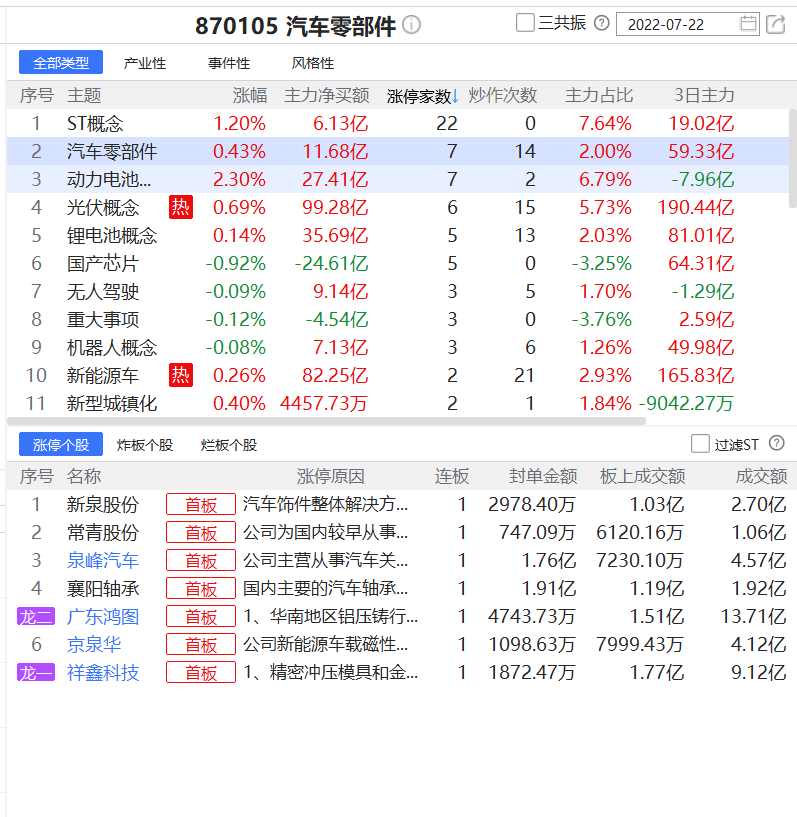The height and width of the screenshot is (817, 797).
Task: Select theme row 动力电池
Action: [398, 179]
